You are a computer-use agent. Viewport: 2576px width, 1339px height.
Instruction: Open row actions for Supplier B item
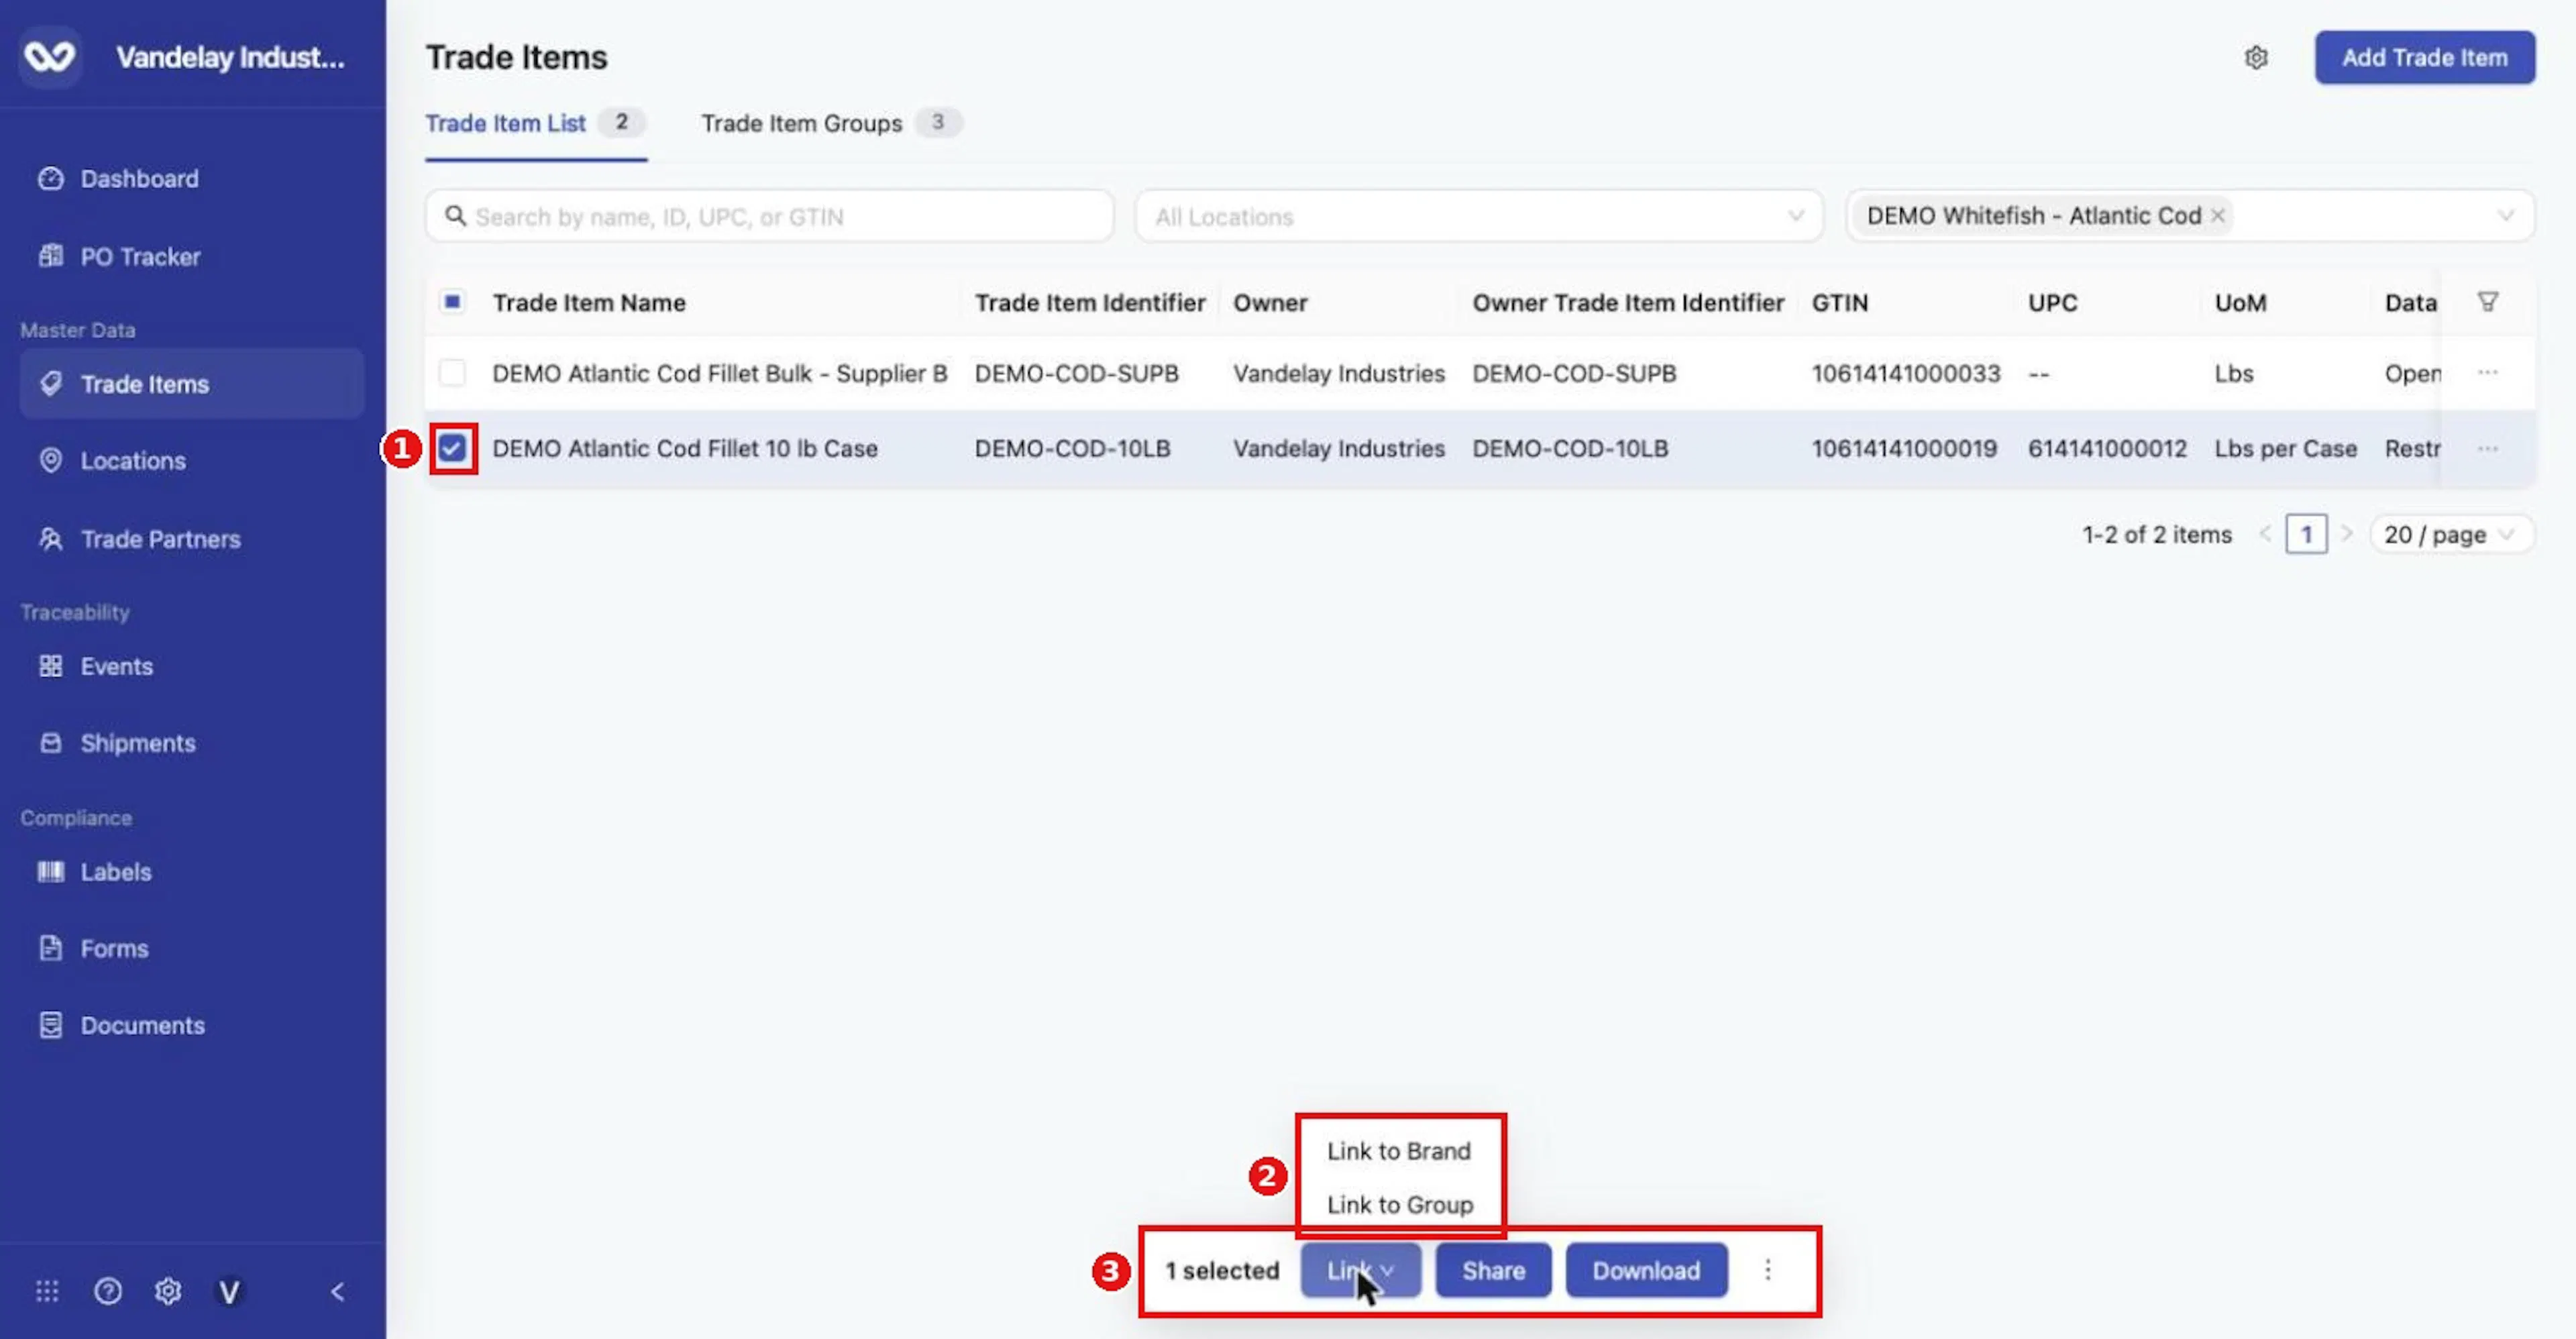2488,373
